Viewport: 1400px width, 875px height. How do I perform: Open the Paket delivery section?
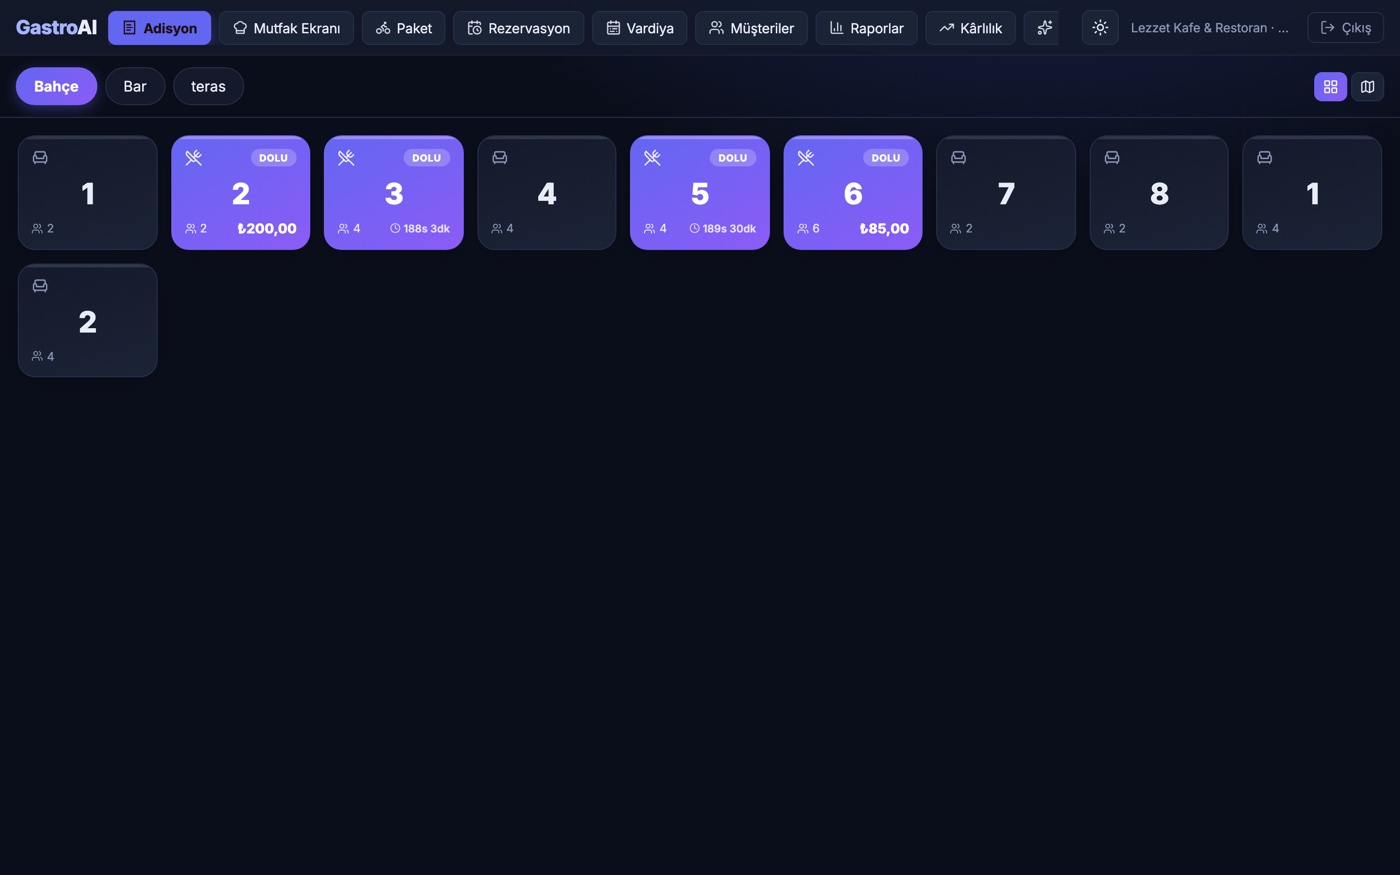403,28
